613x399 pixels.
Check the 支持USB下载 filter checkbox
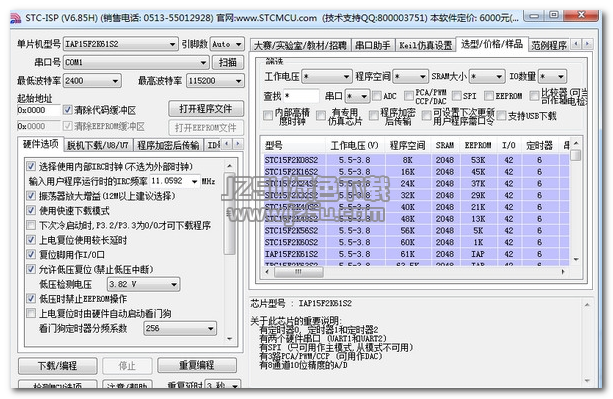(502, 115)
